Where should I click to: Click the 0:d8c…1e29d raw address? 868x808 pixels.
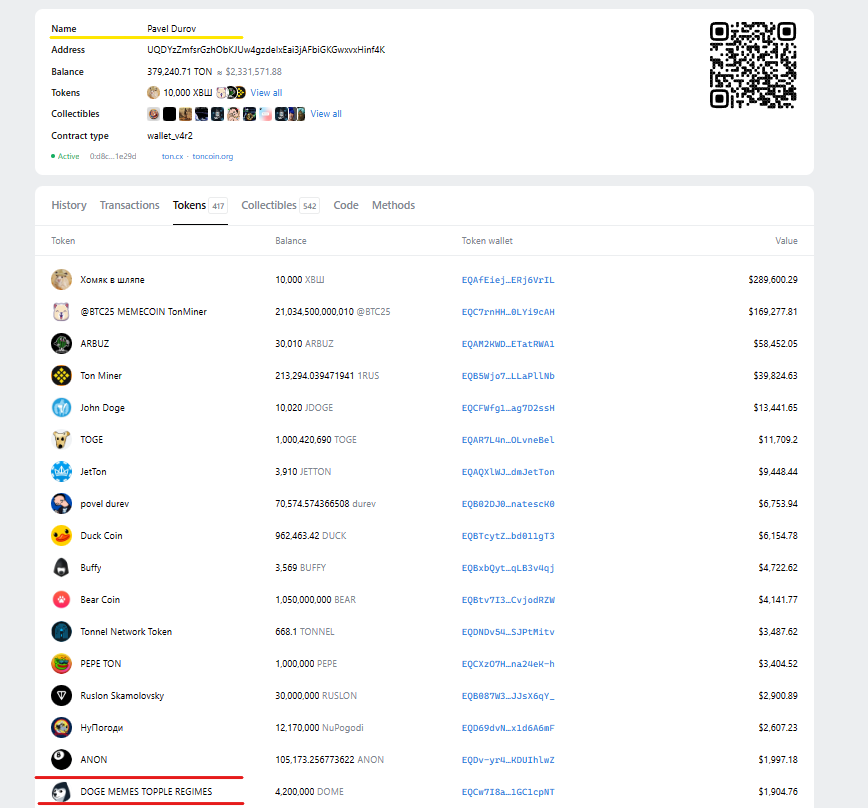(x=113, y=157)
